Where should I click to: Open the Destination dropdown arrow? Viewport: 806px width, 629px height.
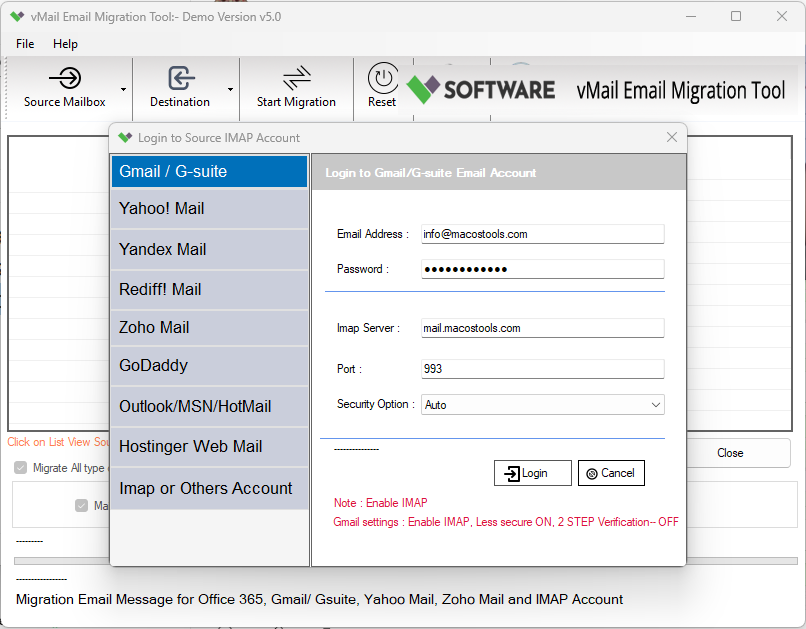[x=230, y=89]
